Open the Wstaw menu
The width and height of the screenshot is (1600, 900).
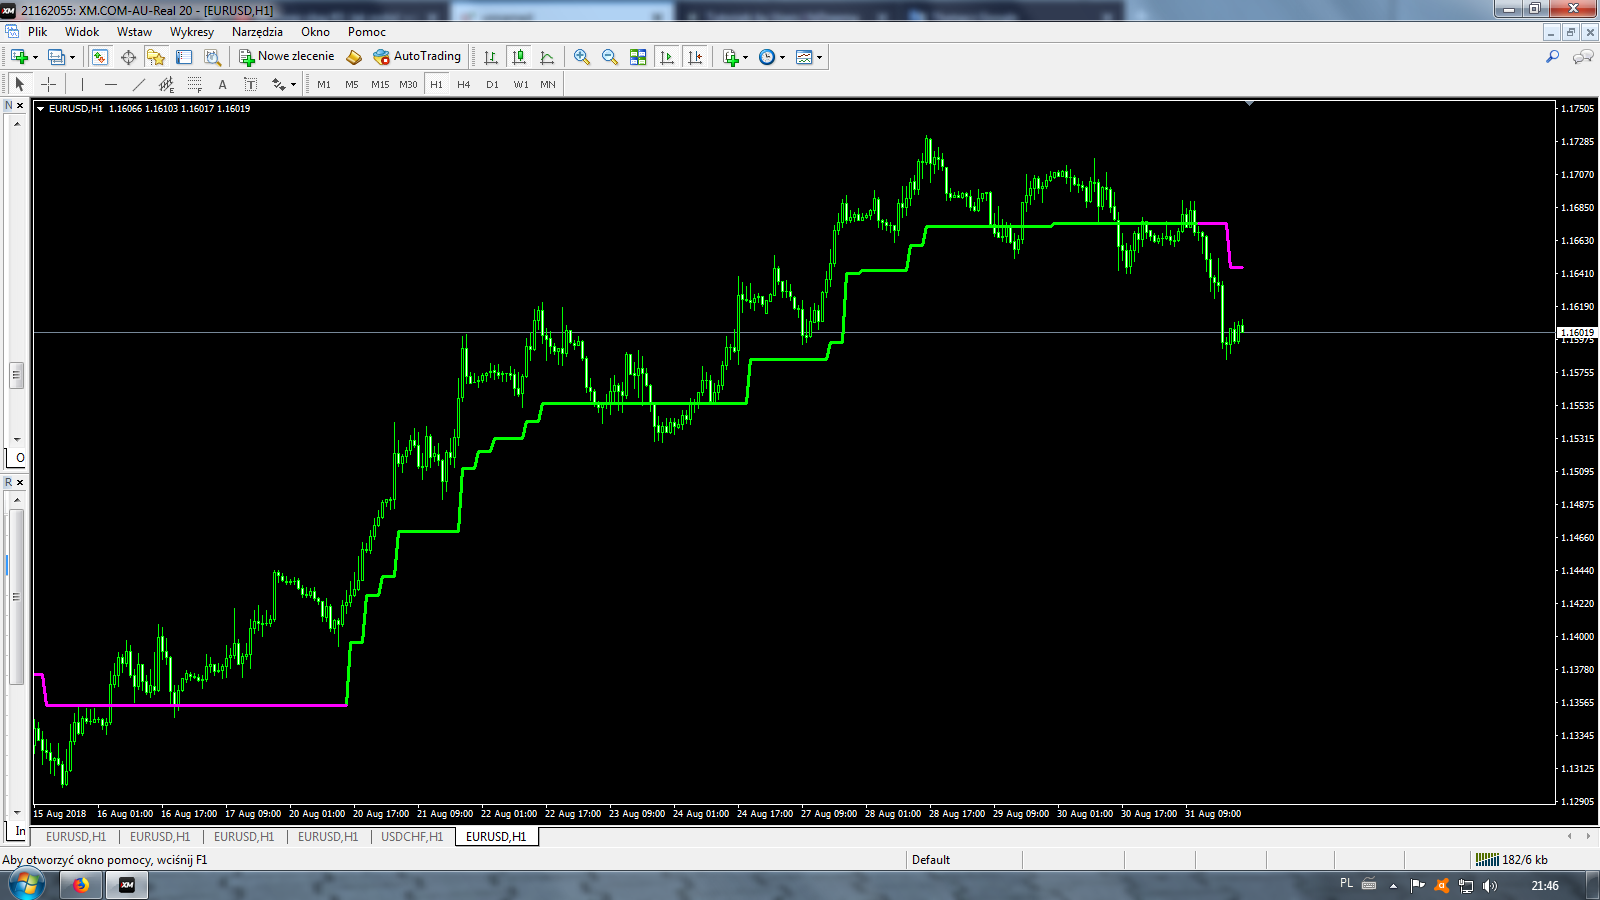tap(134, 32)
